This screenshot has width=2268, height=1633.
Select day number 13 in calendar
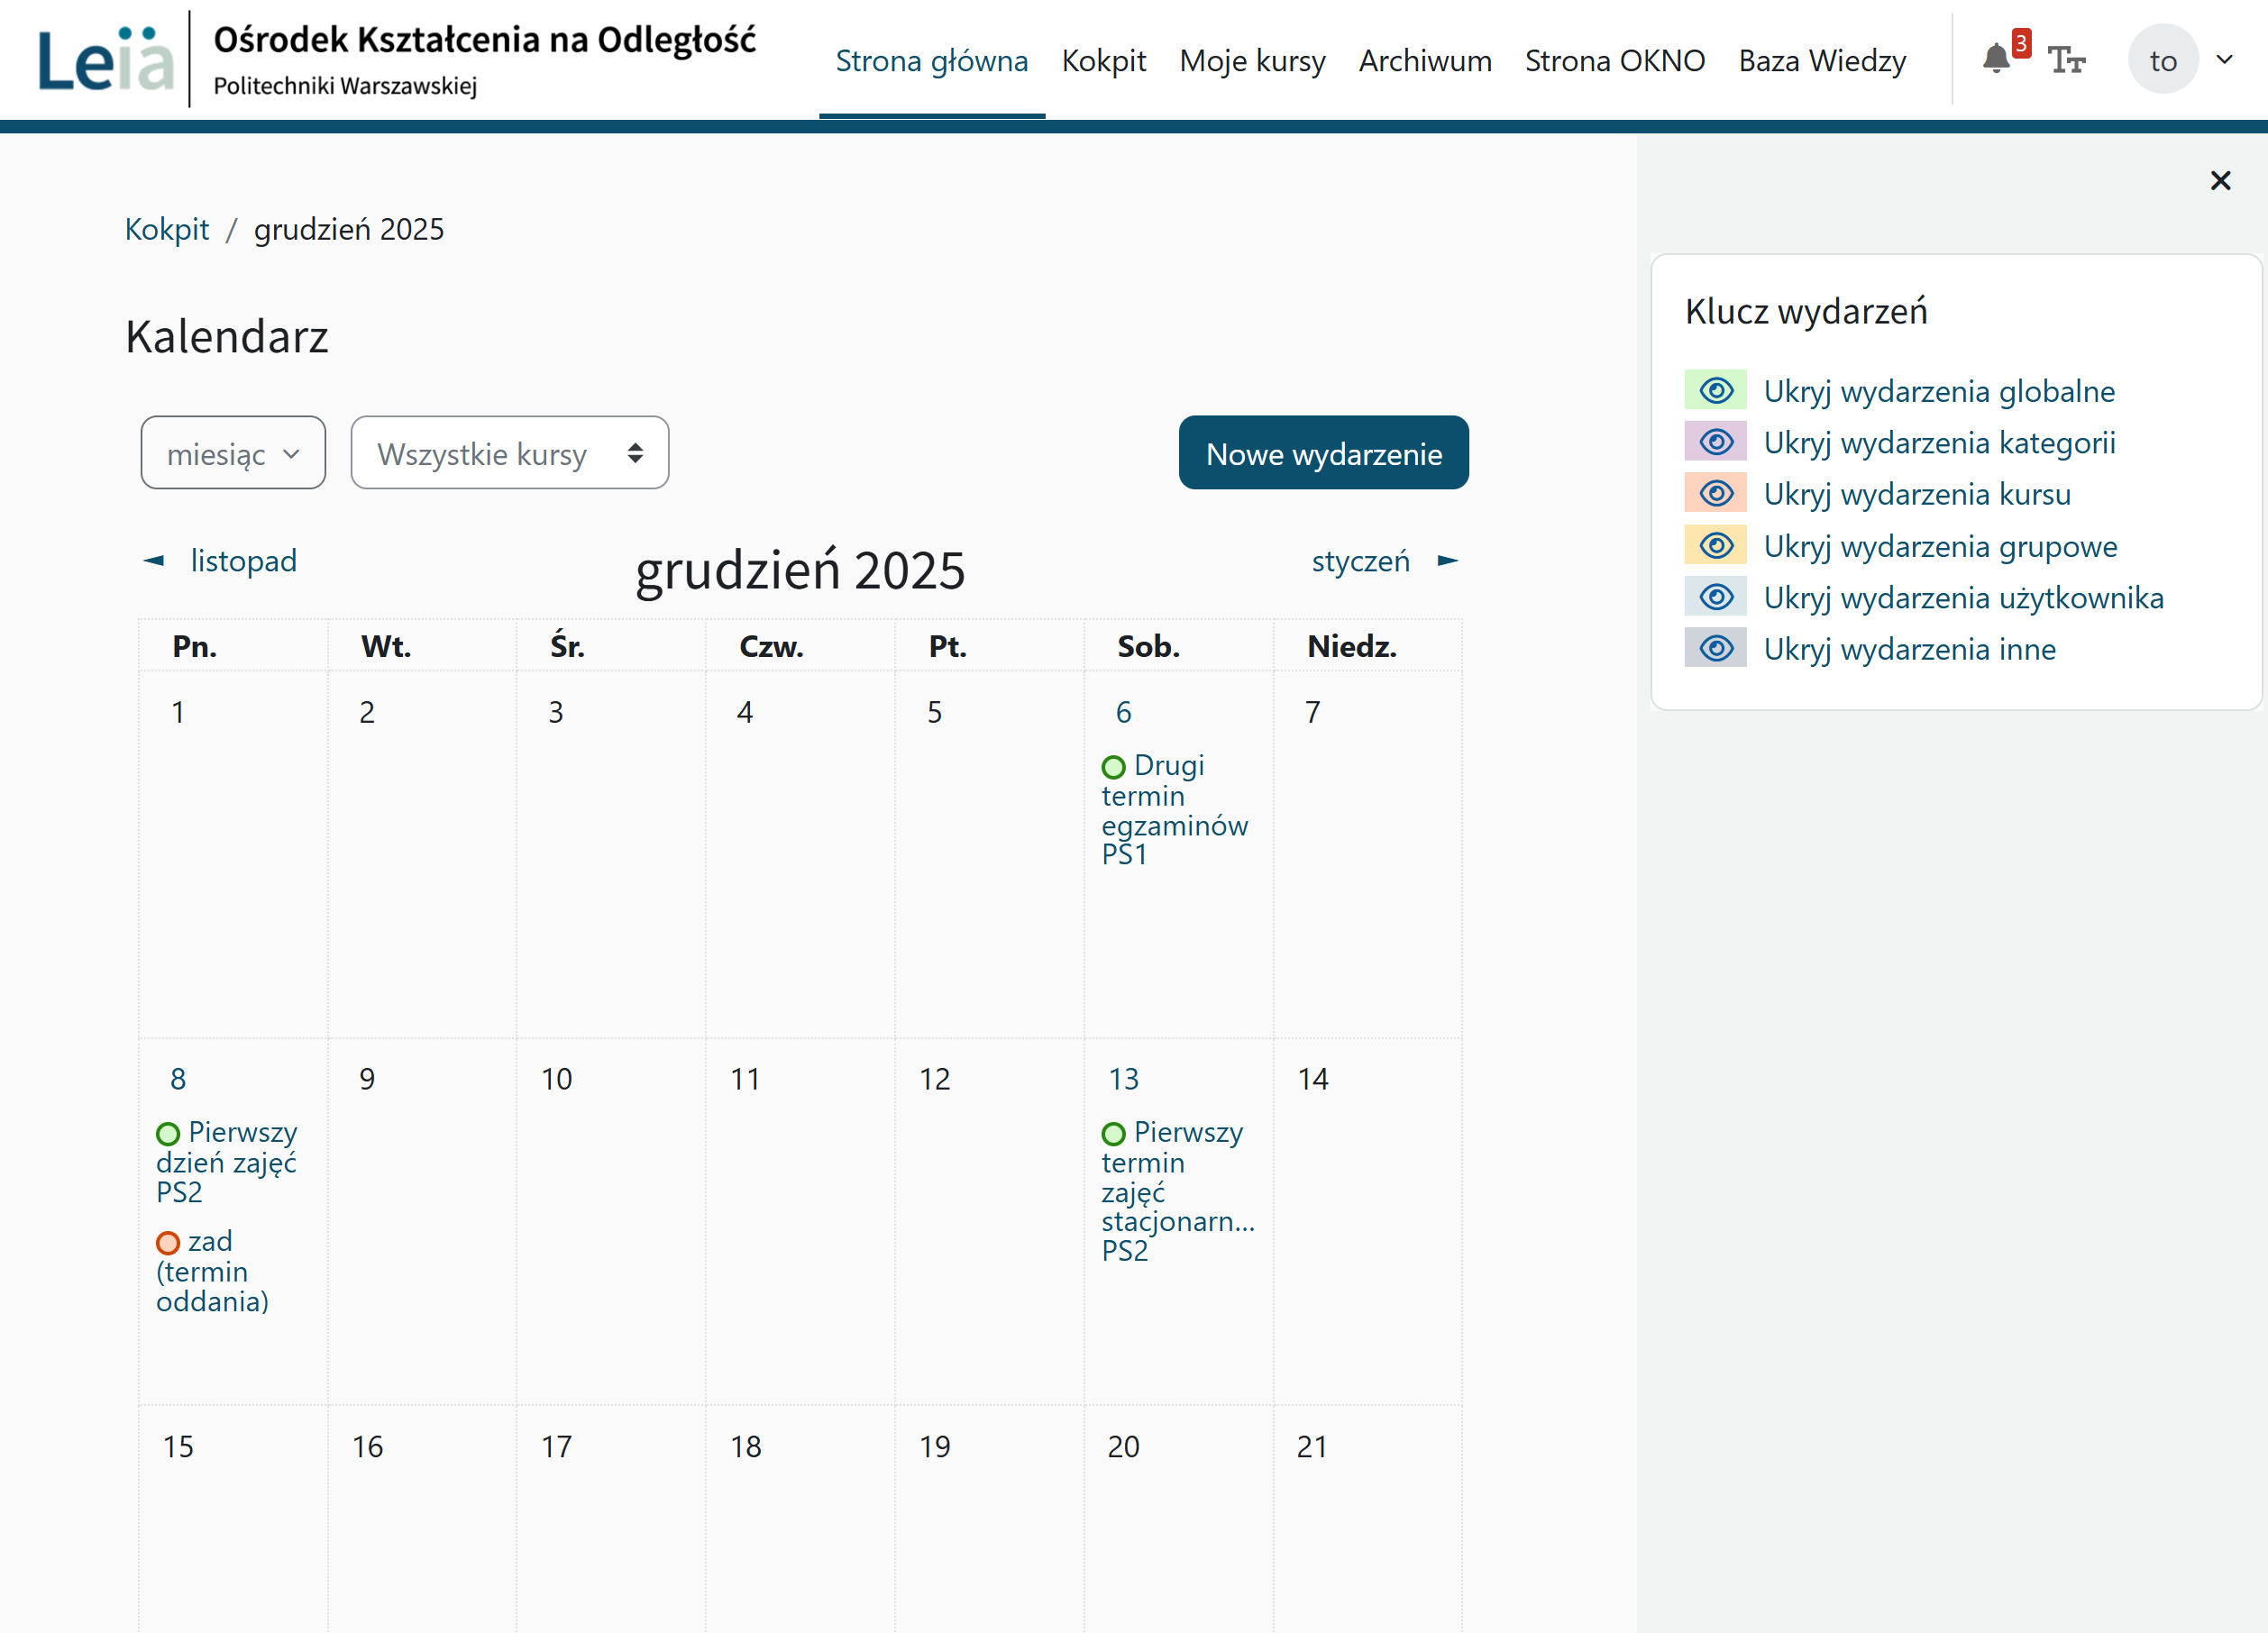(x=1123, y=1079)
